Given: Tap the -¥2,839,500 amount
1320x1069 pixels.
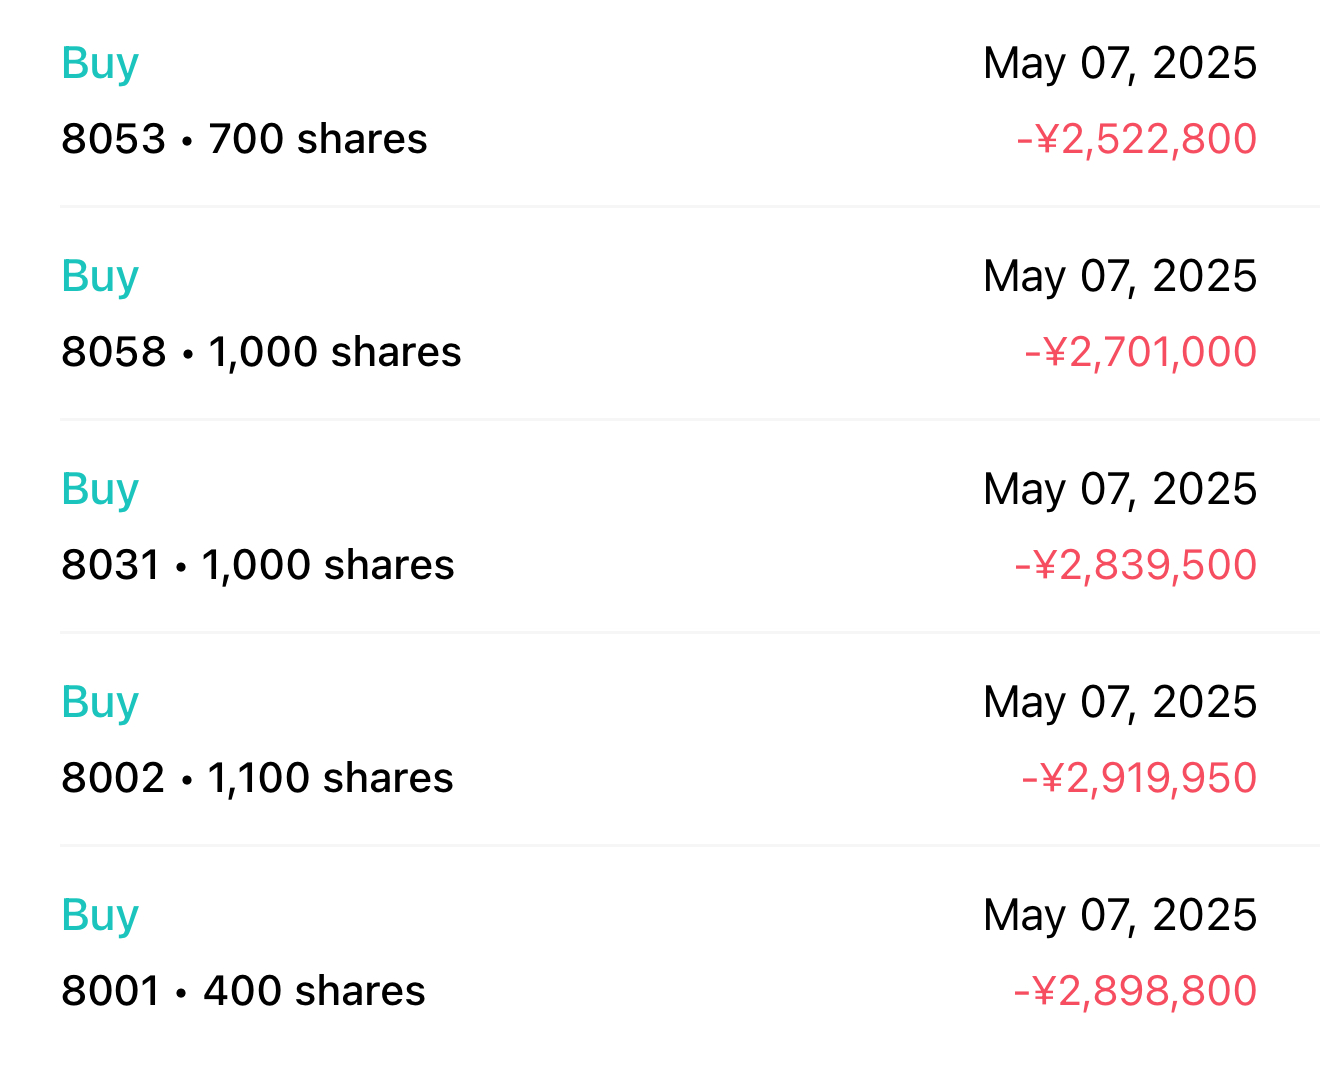Looking at the screenshot, I should pyautogui.click(x=1135, y=565).
